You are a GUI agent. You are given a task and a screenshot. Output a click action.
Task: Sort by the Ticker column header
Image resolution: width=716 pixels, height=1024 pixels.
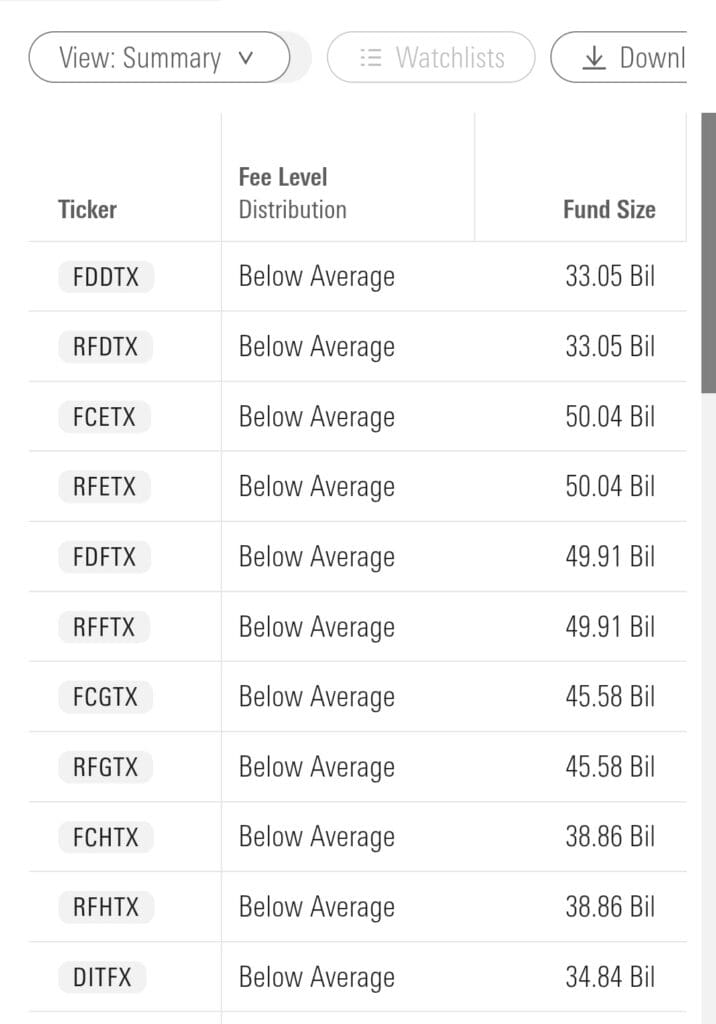[x=87, y=210]
